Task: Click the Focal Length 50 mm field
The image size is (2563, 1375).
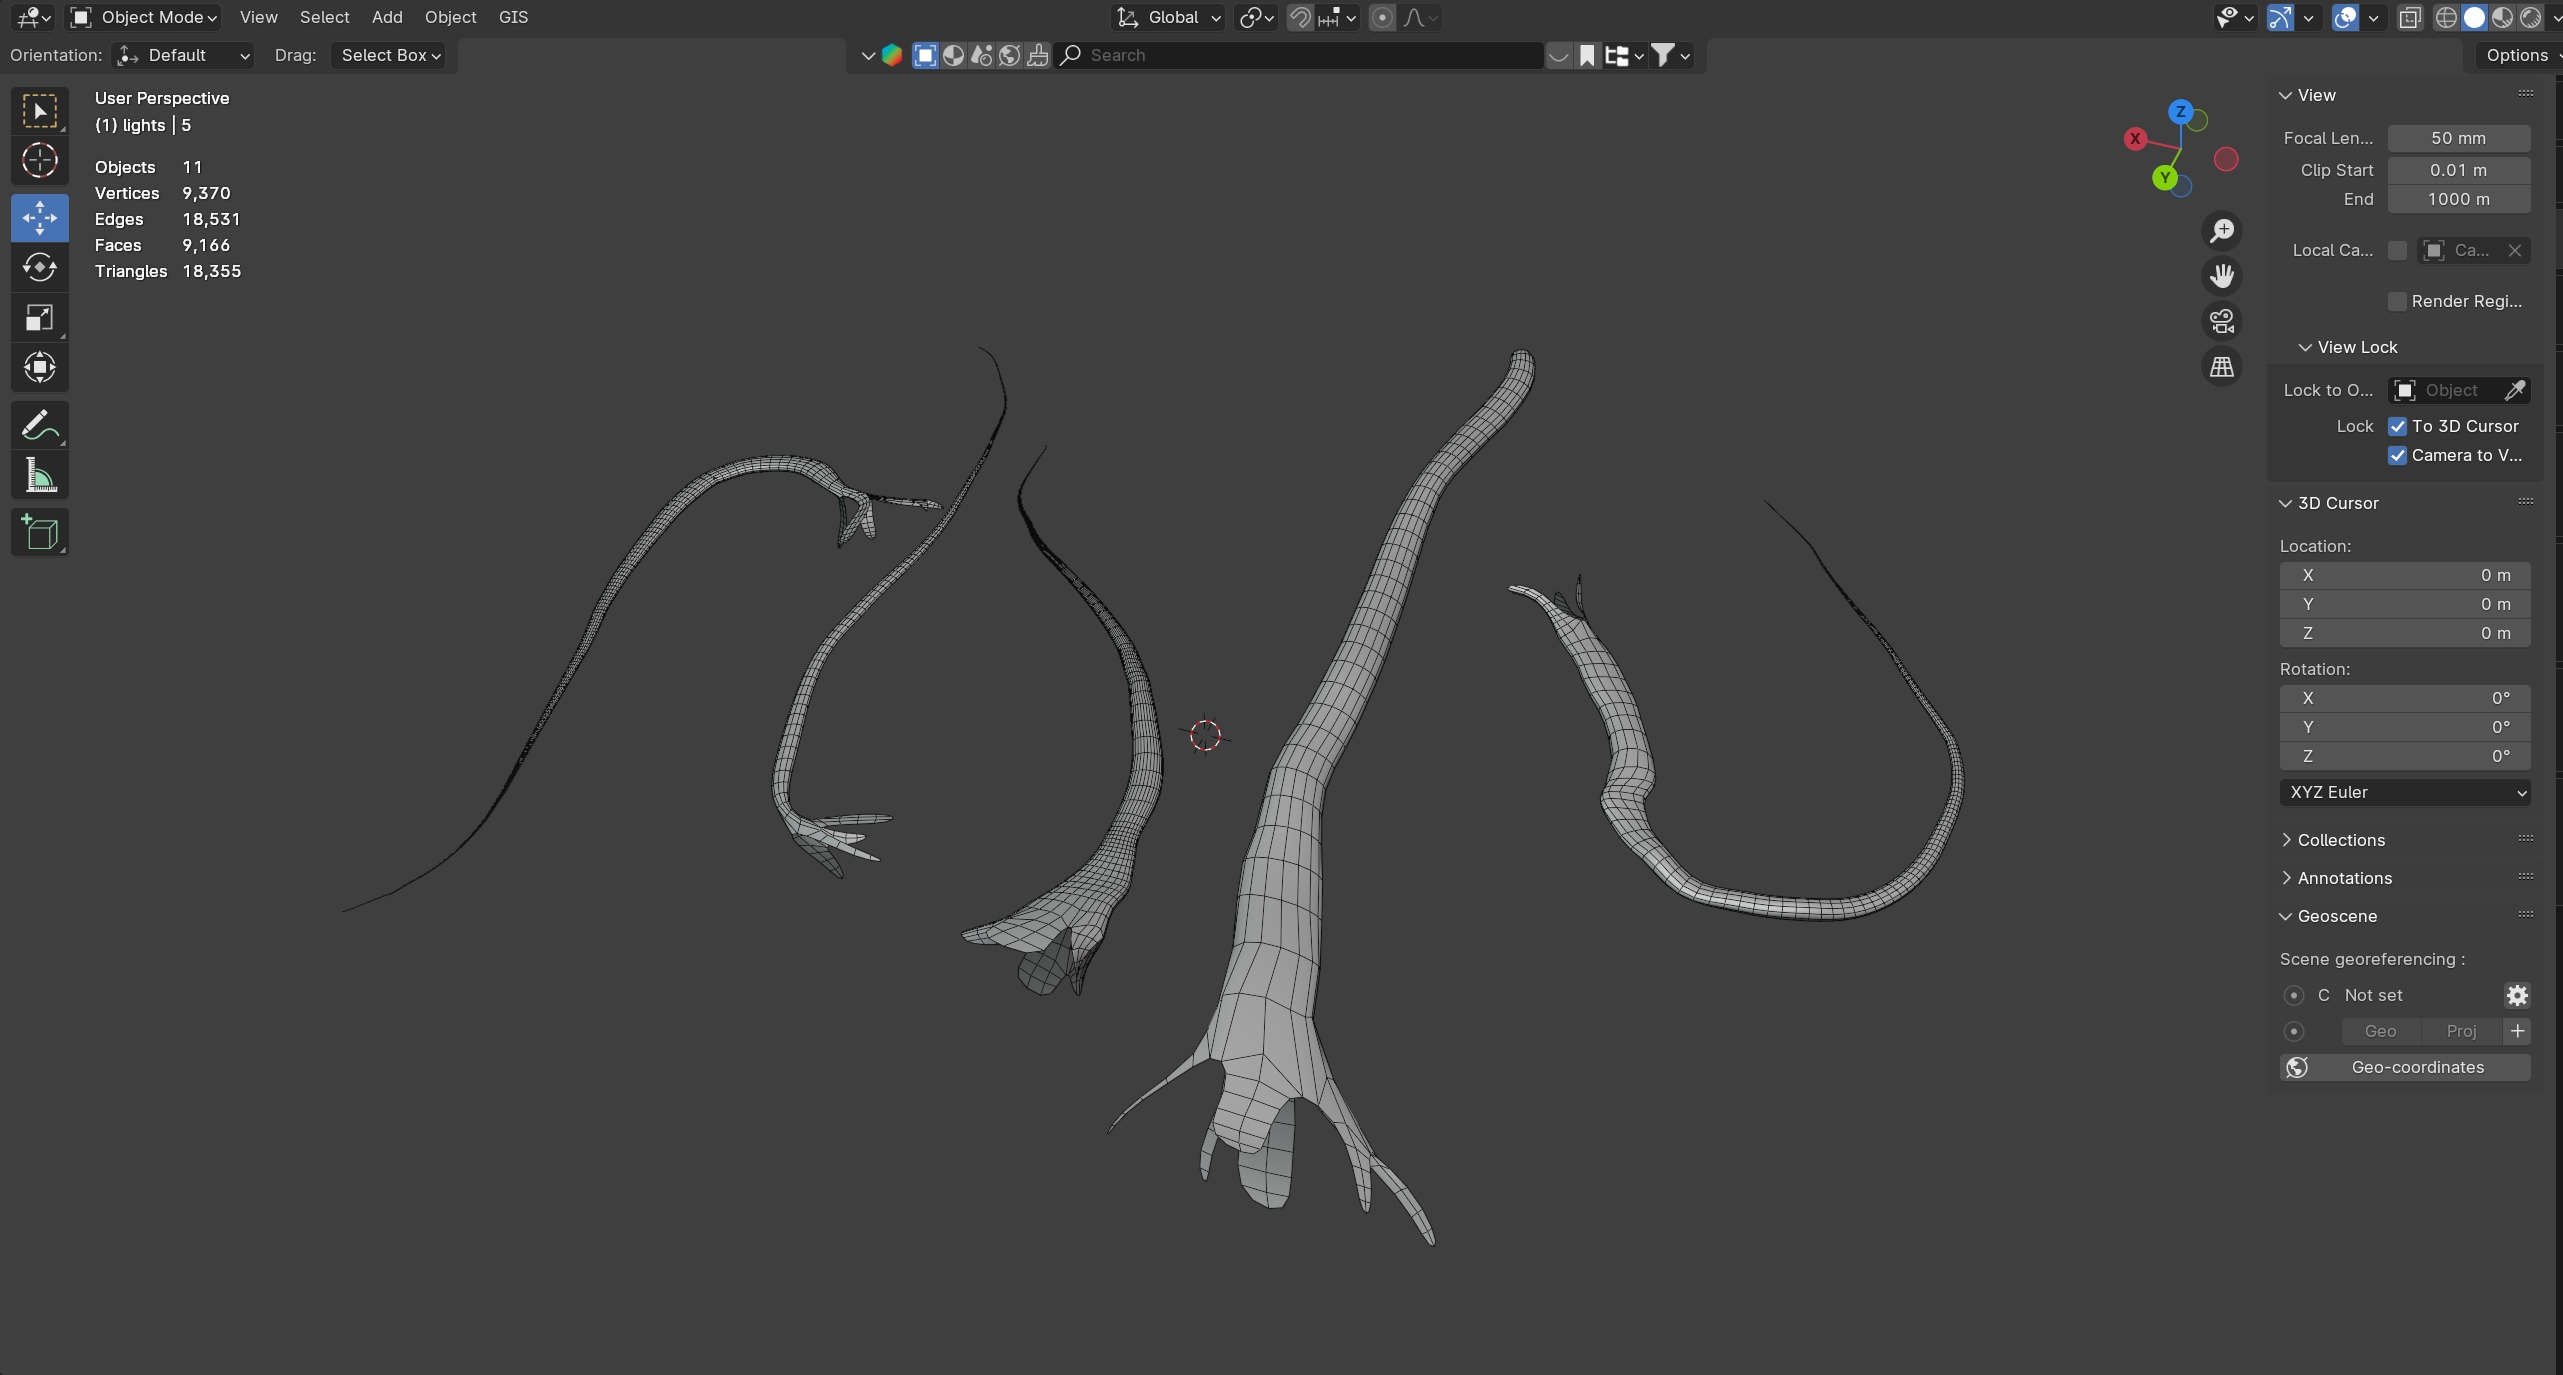Action: (2458, 138)
